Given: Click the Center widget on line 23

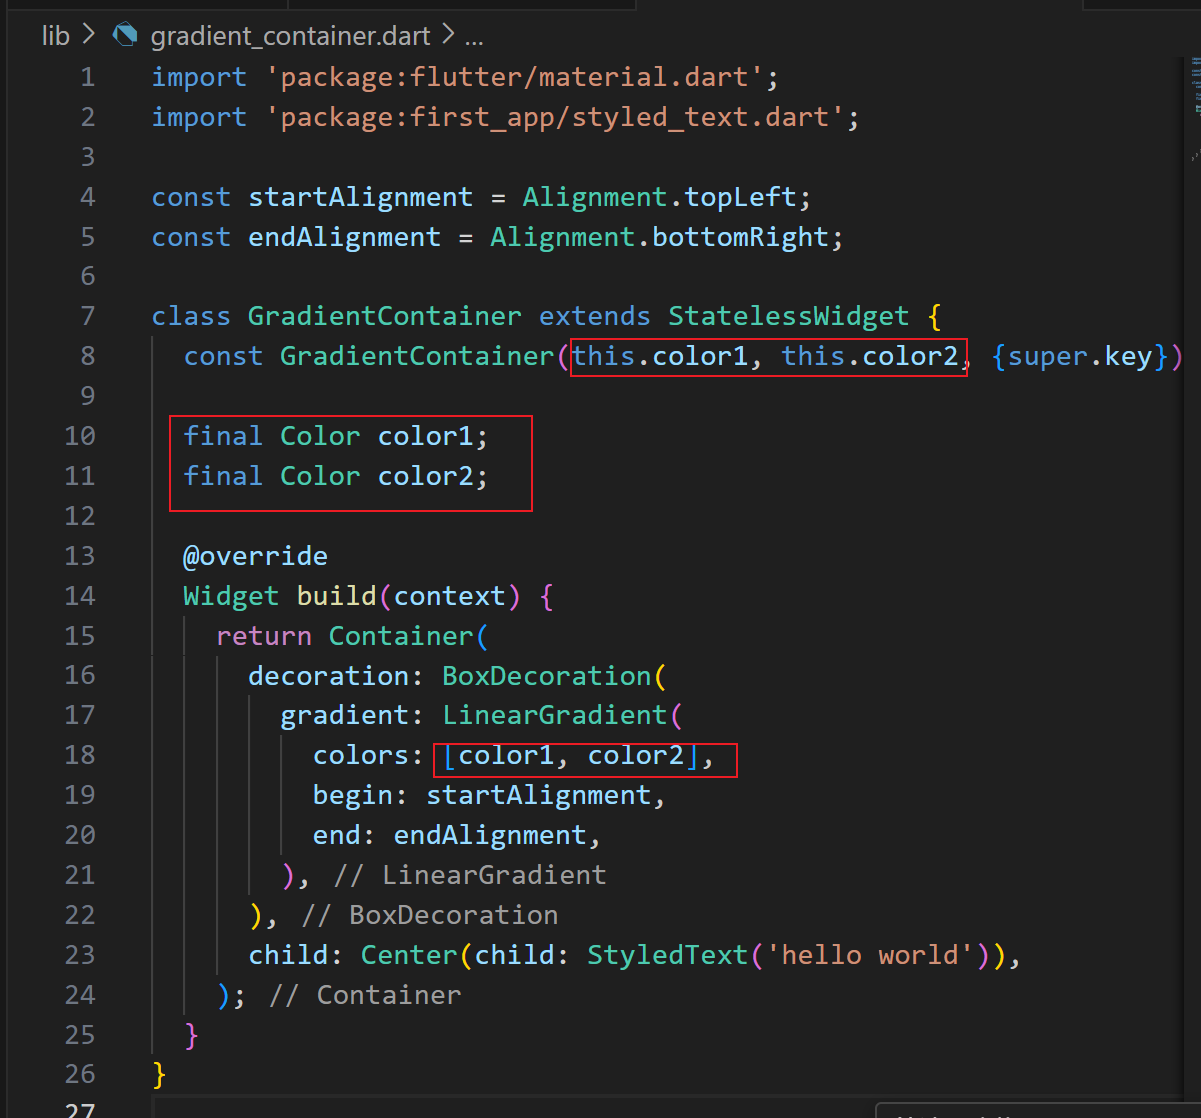Looking at the screenshot, I should [408, 955].
